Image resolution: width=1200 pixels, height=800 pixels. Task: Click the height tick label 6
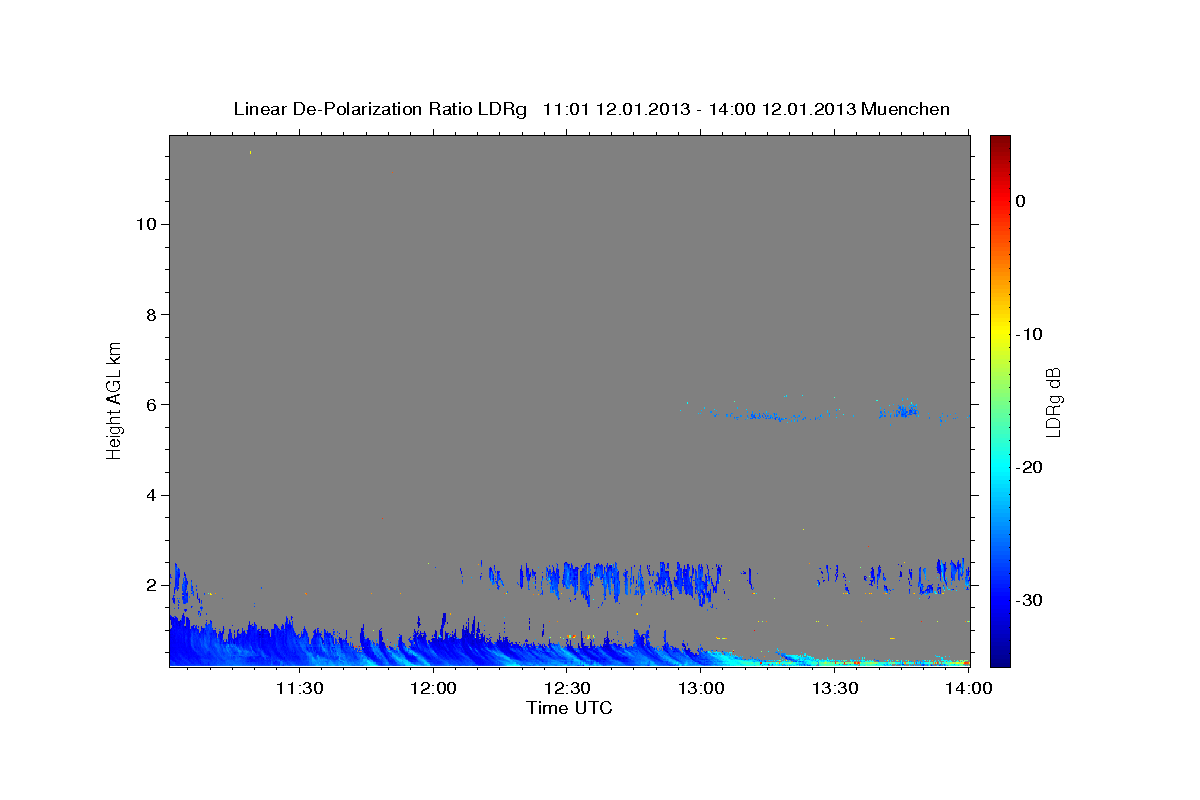coord(151,404)
